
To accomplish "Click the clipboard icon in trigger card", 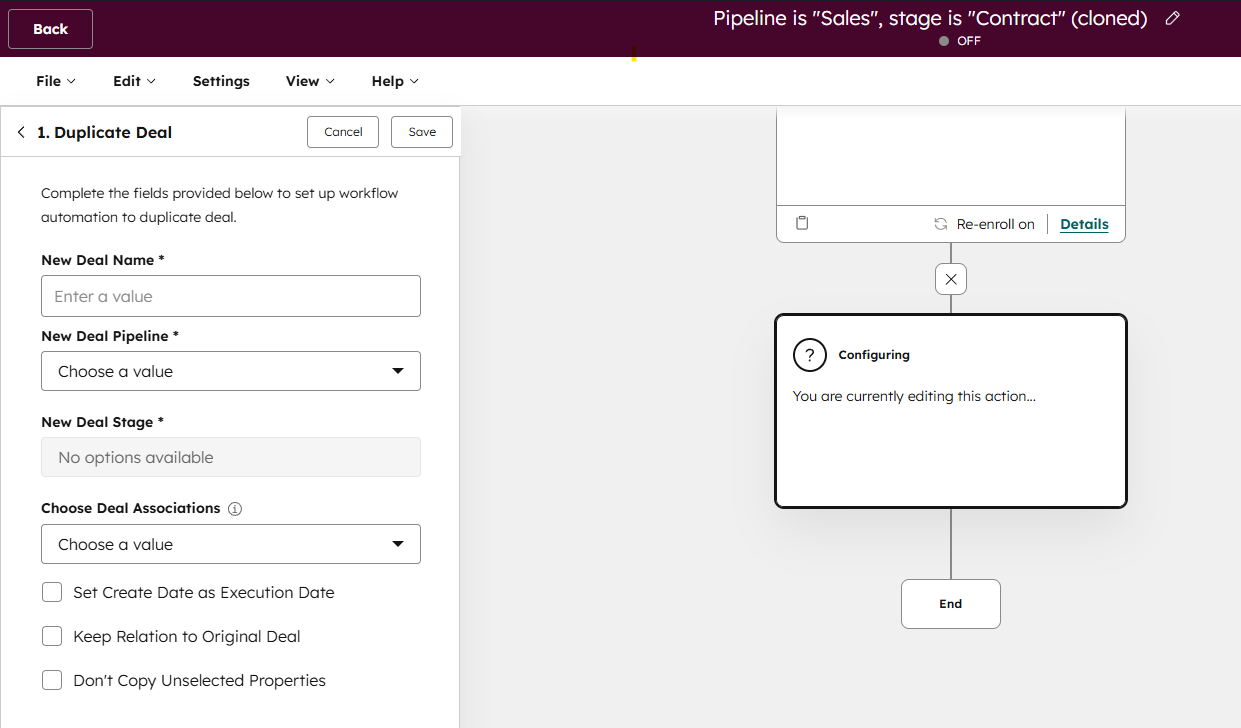I will 802,223.
